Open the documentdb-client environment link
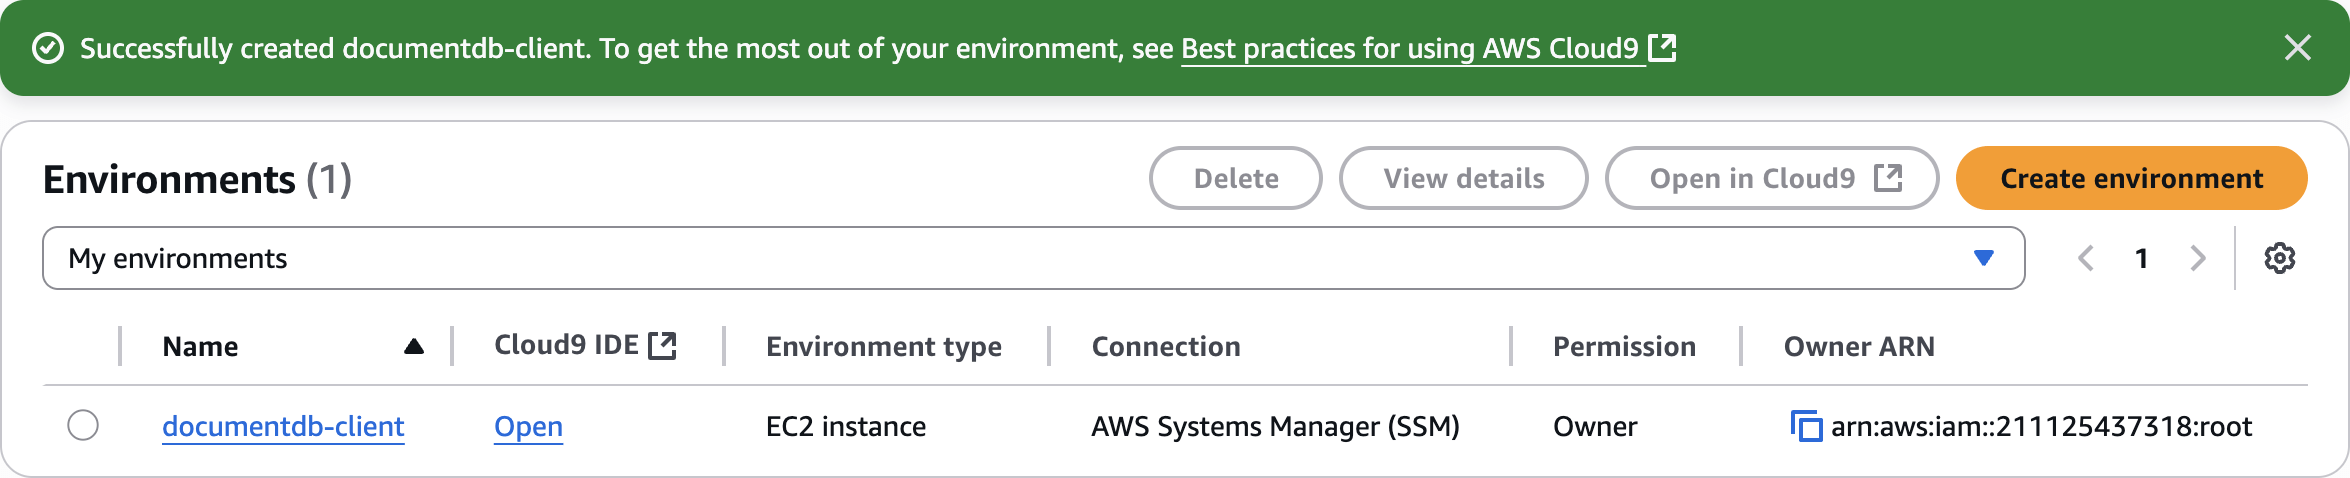 pyautogui.click(x=283, y=426)
